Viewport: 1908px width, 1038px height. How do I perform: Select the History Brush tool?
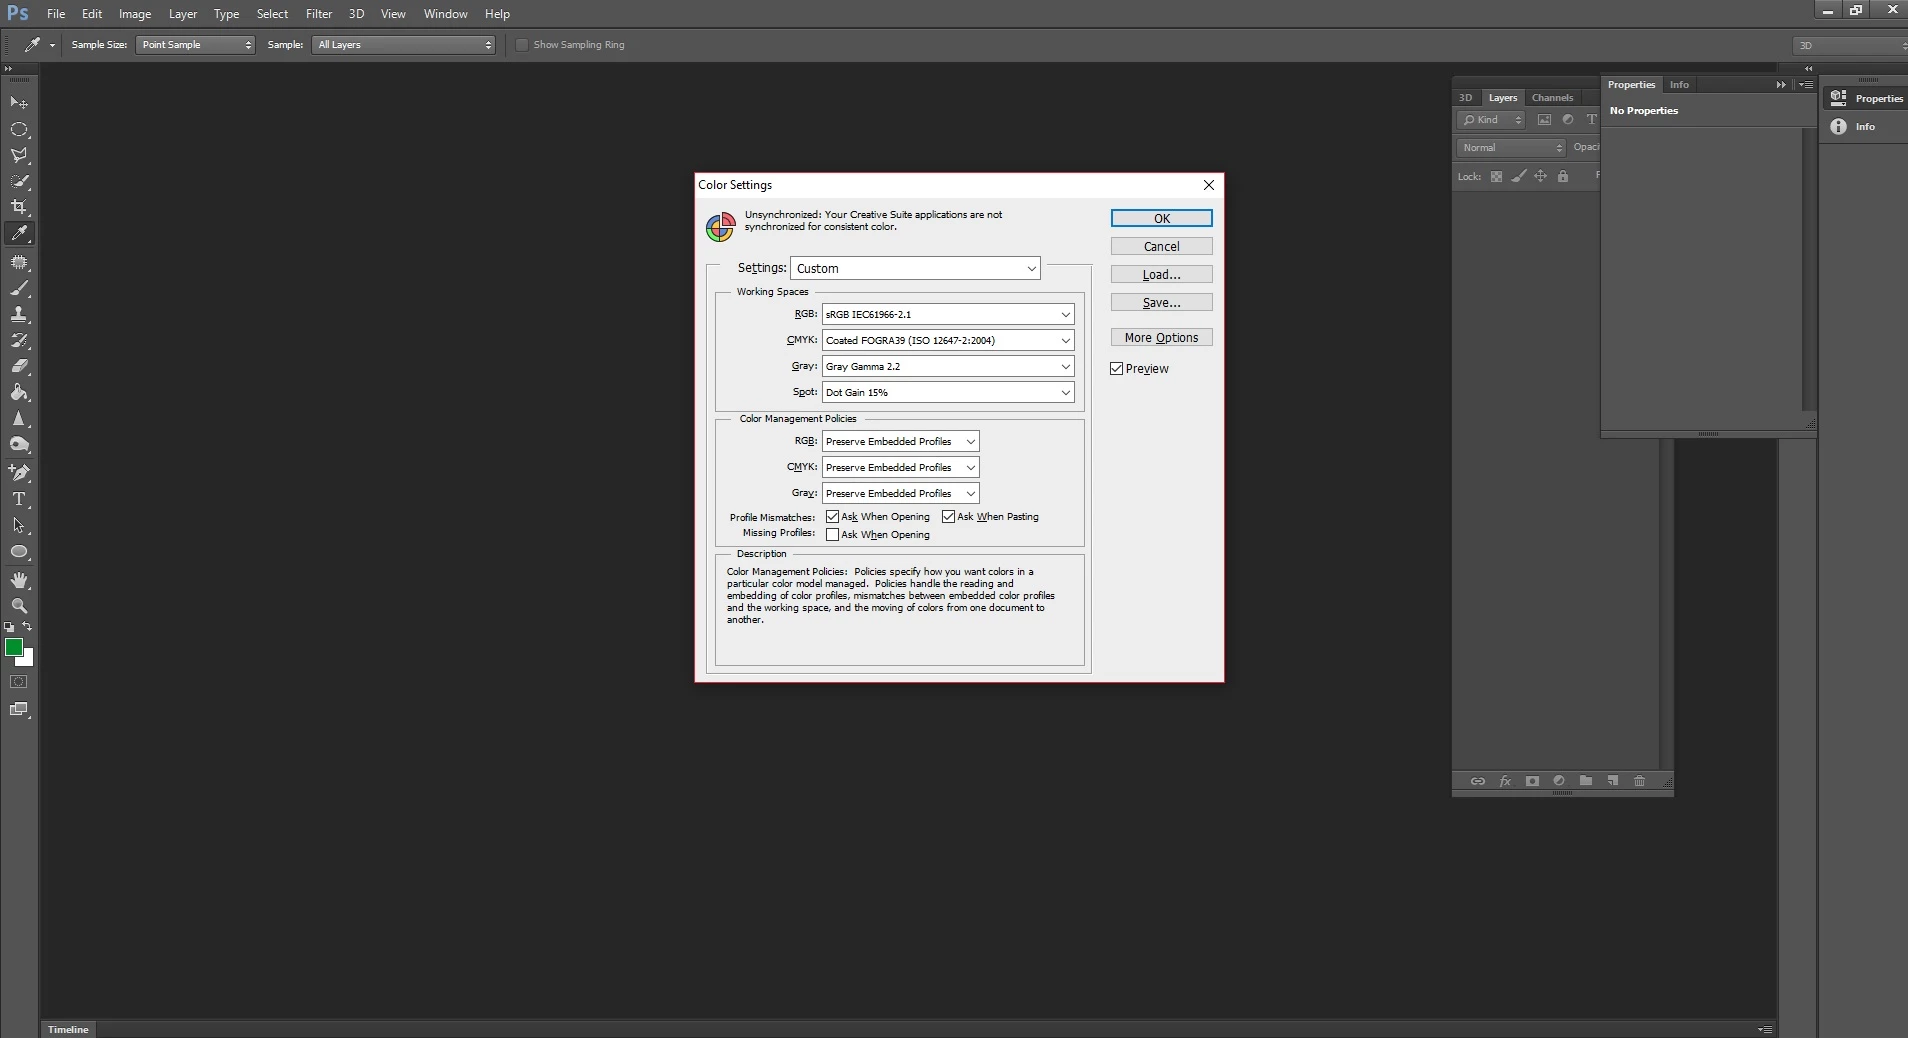click(19, 340)
